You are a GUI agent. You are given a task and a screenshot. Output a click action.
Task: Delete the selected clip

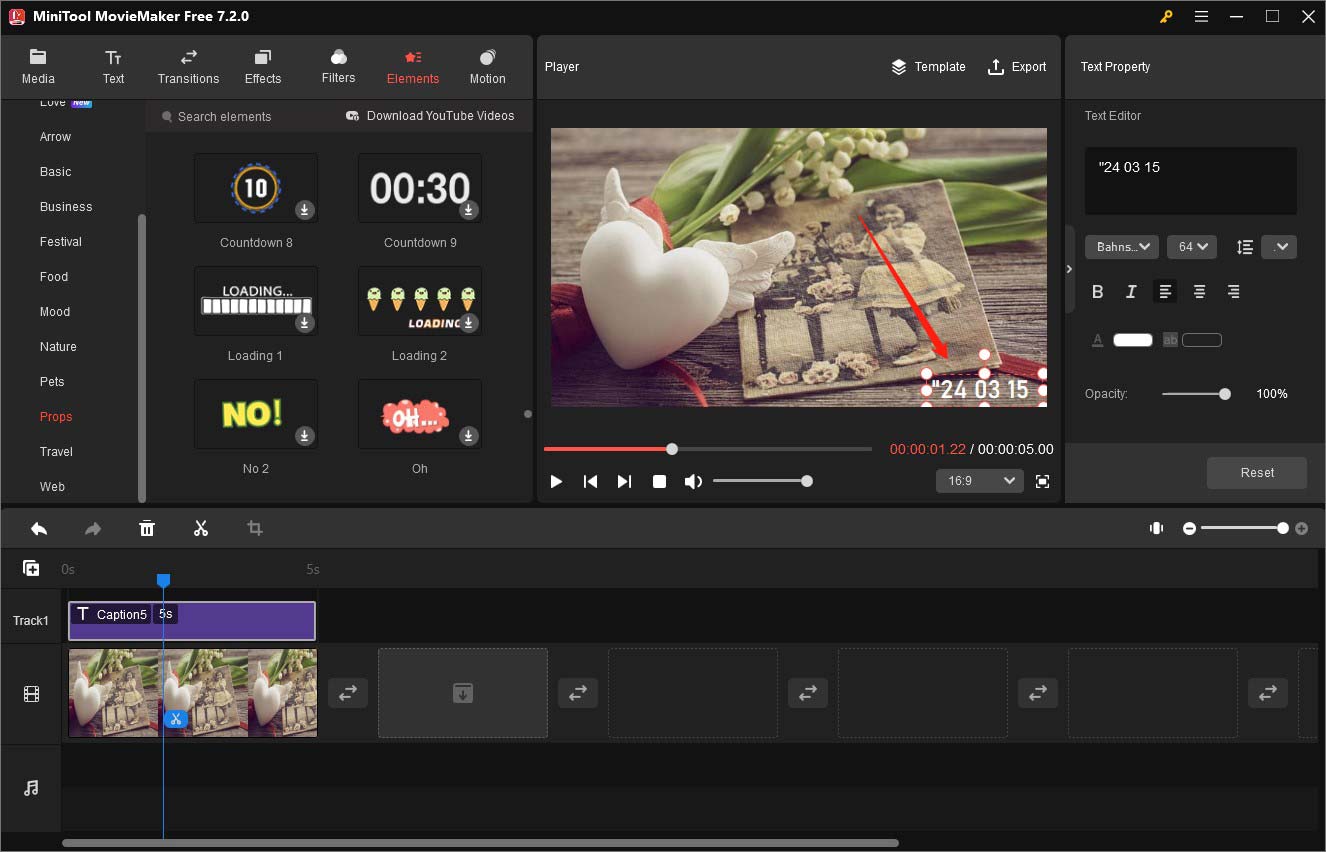click(x=147, y=528)
